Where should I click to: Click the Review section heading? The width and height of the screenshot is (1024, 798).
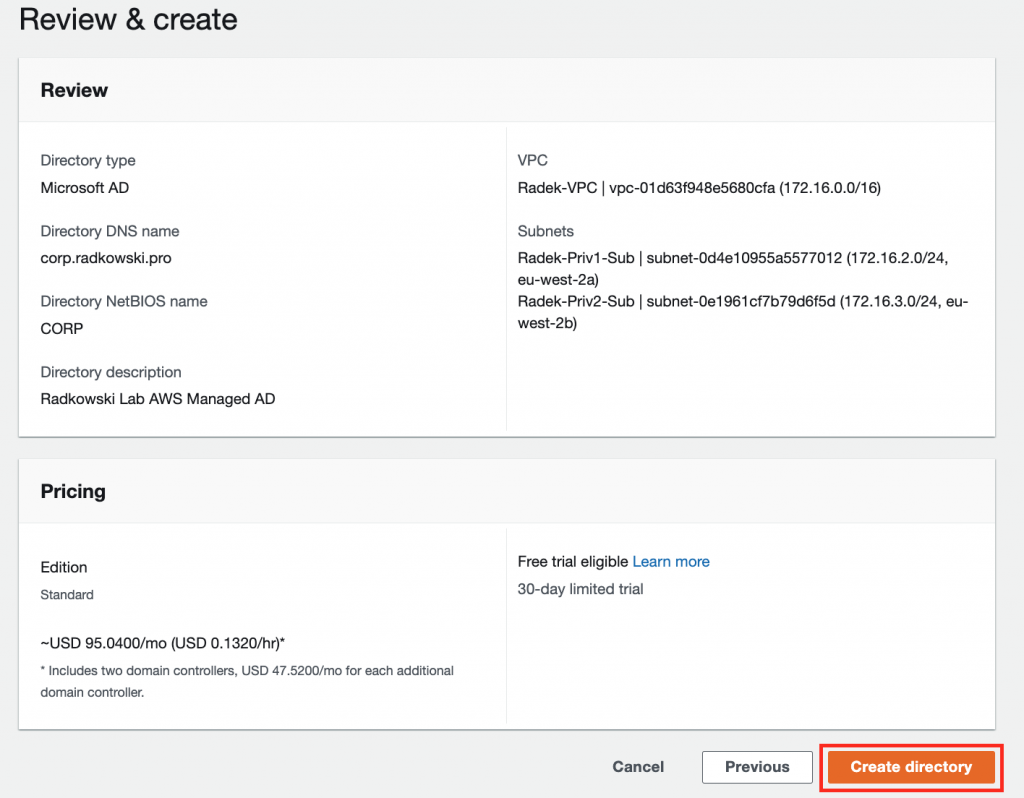tap(74, 90)
